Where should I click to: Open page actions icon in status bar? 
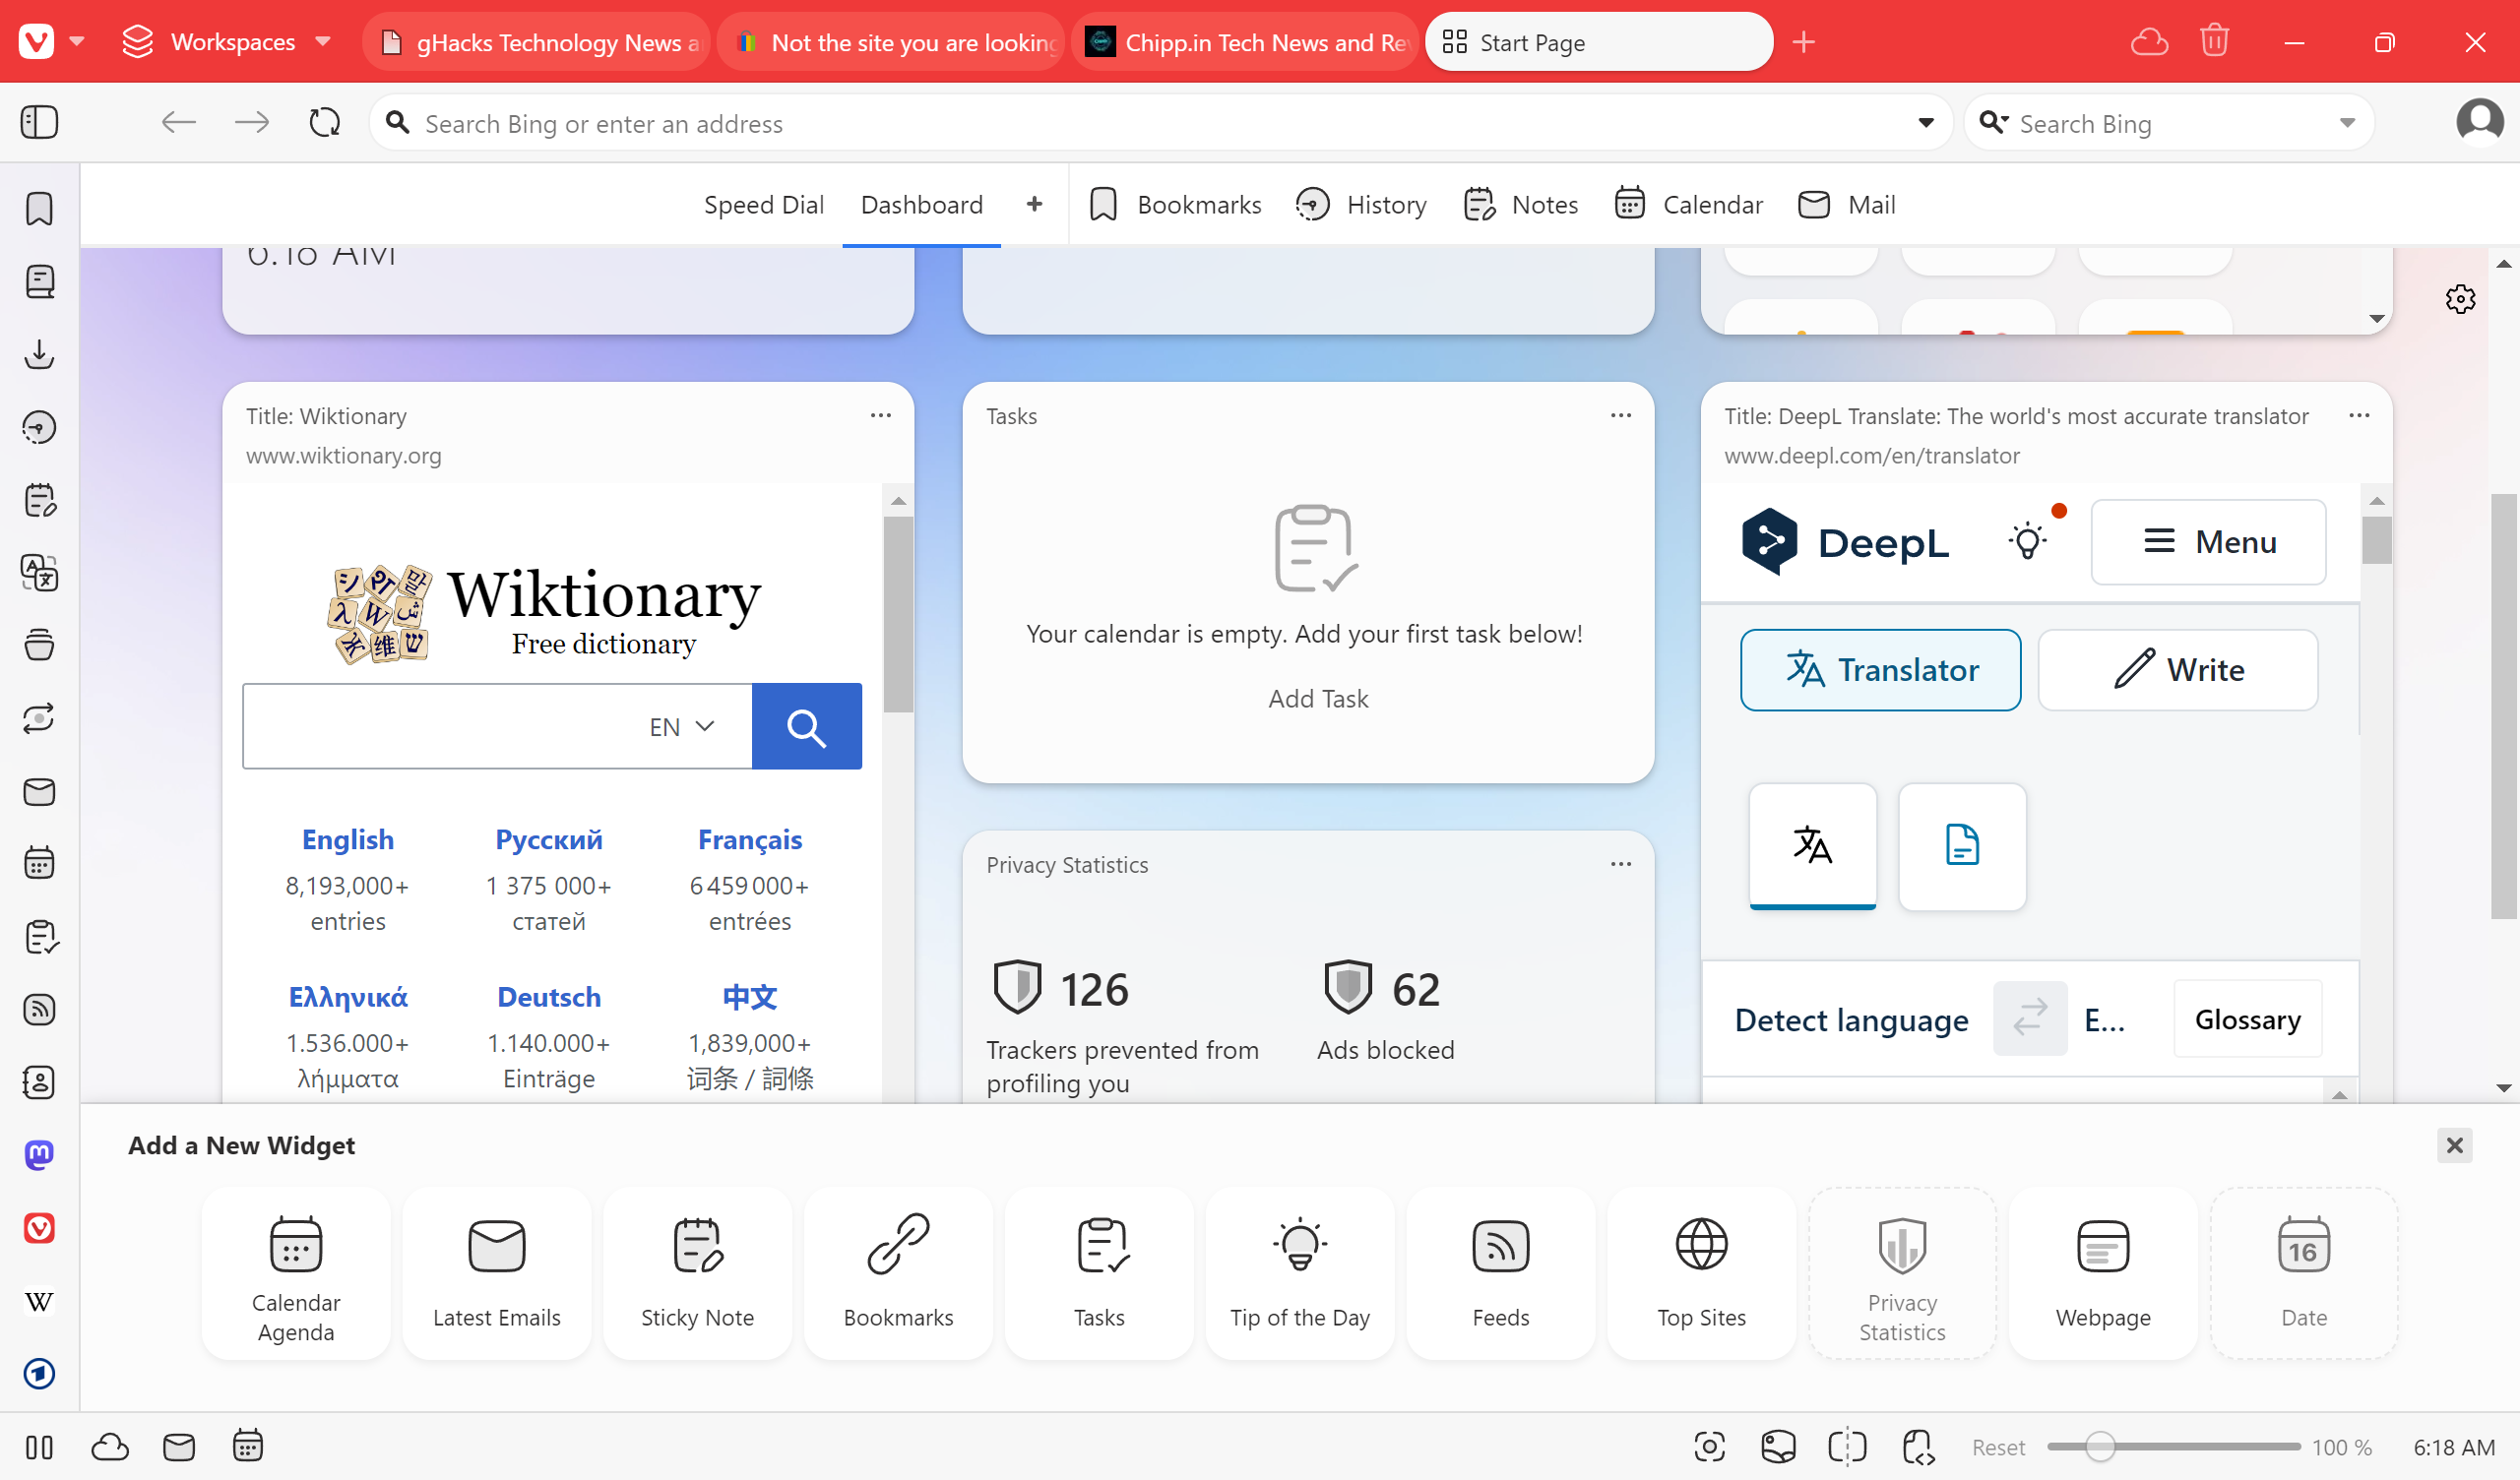coord(1917,1446)
